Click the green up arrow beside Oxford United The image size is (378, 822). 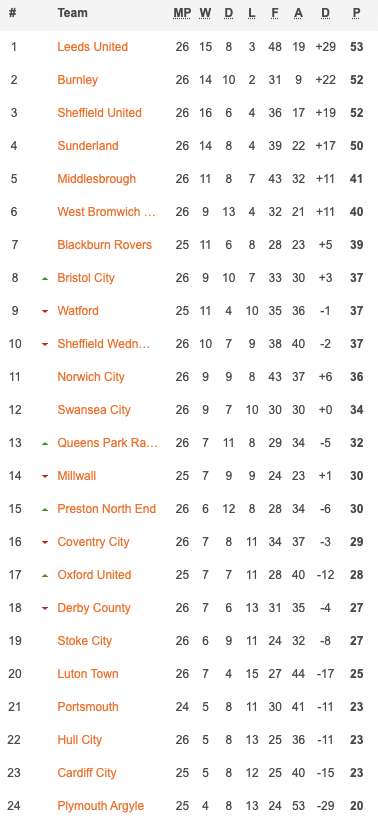tap(45, 576)
